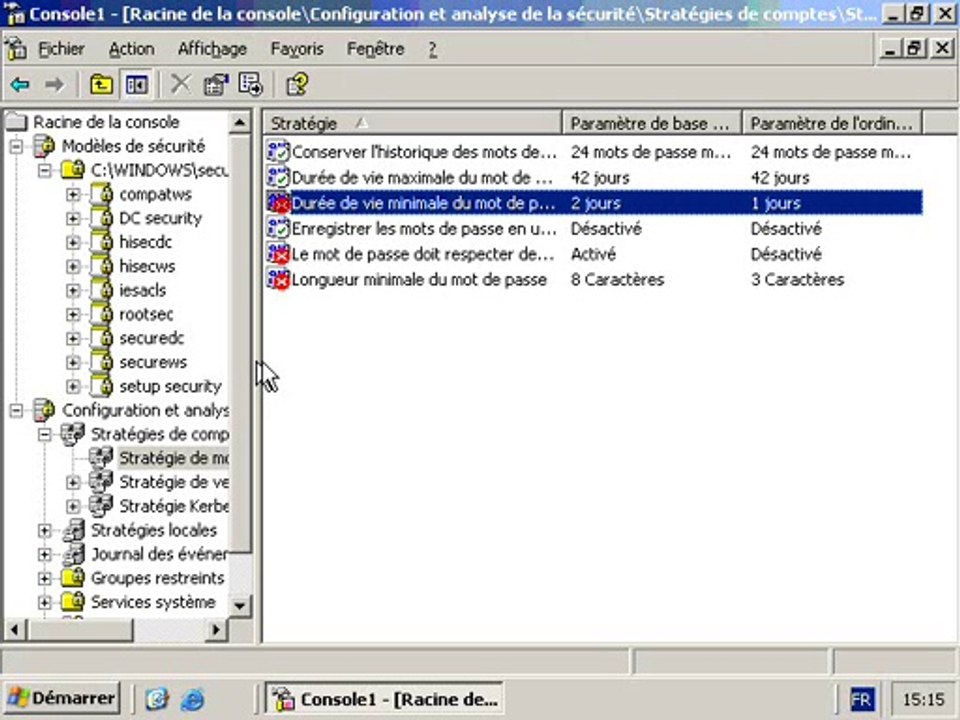Viewport: 960px width, 720px height.
Task: Click tree horizontal scrollbar right arrow
Action: point(216,629)
